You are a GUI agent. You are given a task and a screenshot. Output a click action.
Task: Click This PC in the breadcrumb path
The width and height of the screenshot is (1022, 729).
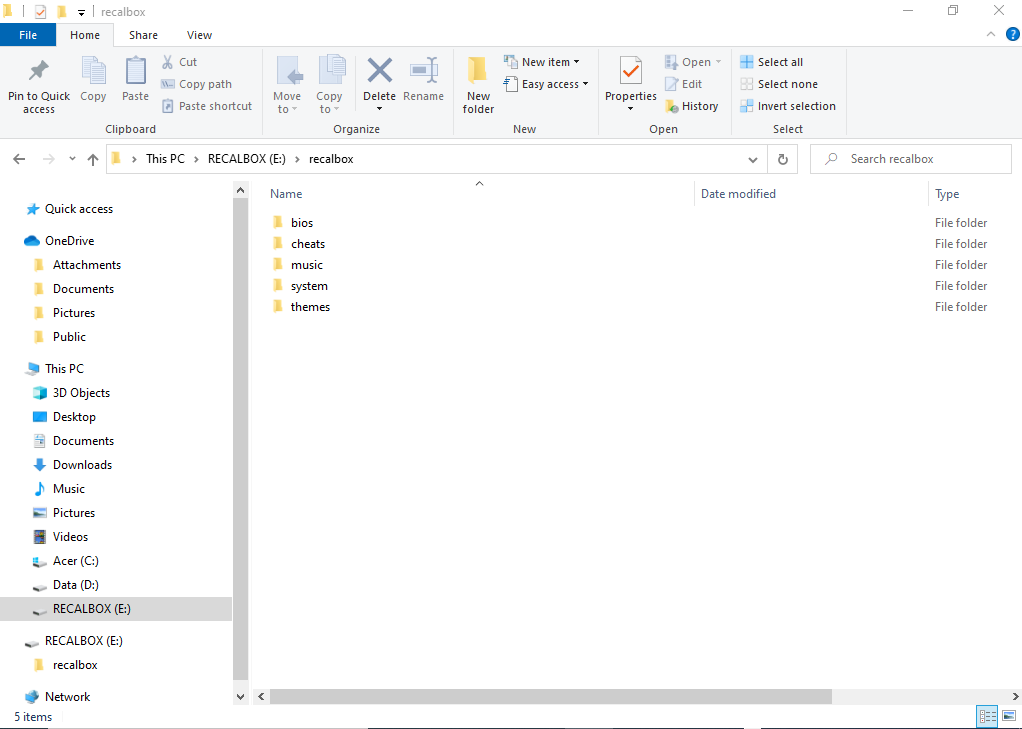166,159
